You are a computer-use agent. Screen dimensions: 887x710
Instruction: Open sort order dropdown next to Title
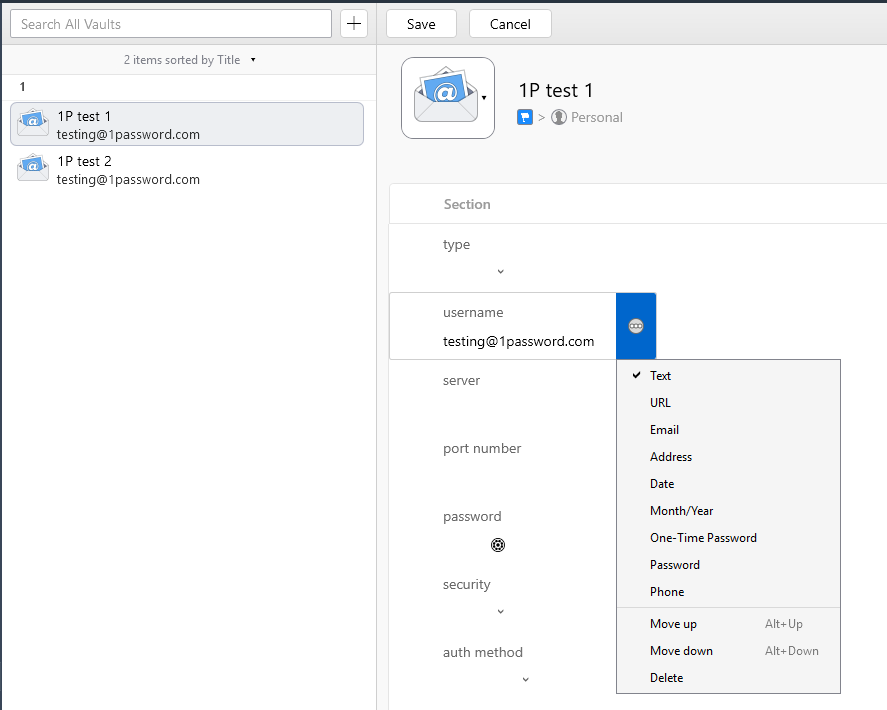pyautogui.click(x=253, y=60)
